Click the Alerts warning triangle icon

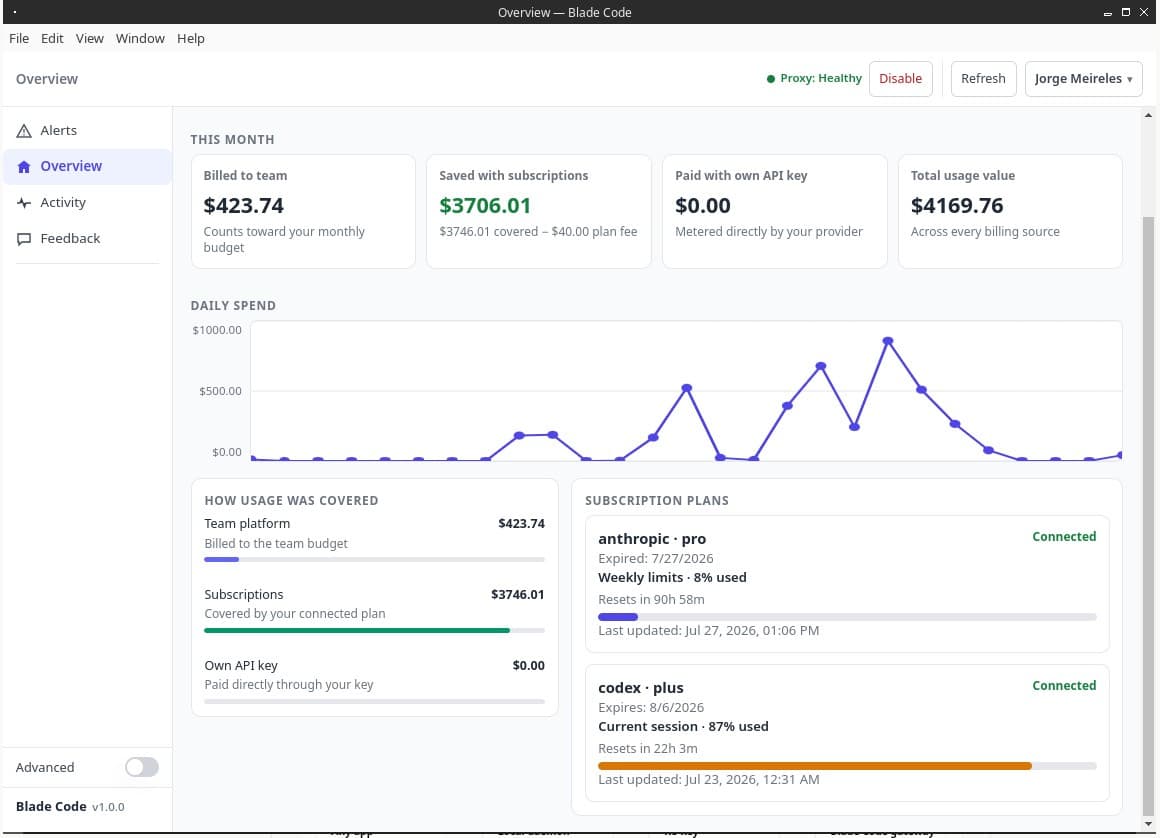[x=24, y=131]
